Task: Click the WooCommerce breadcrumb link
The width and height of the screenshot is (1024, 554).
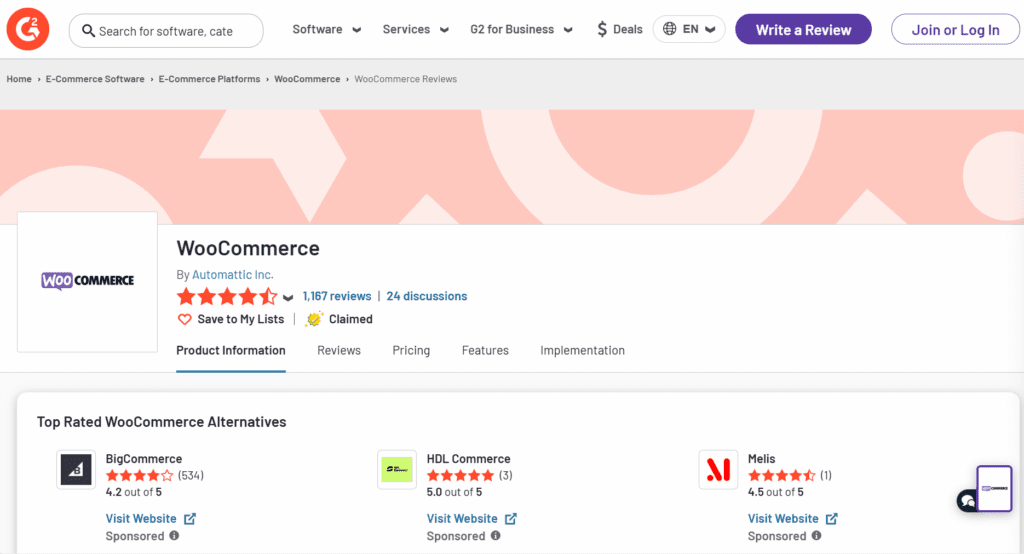Action: (x=307, y=79)
